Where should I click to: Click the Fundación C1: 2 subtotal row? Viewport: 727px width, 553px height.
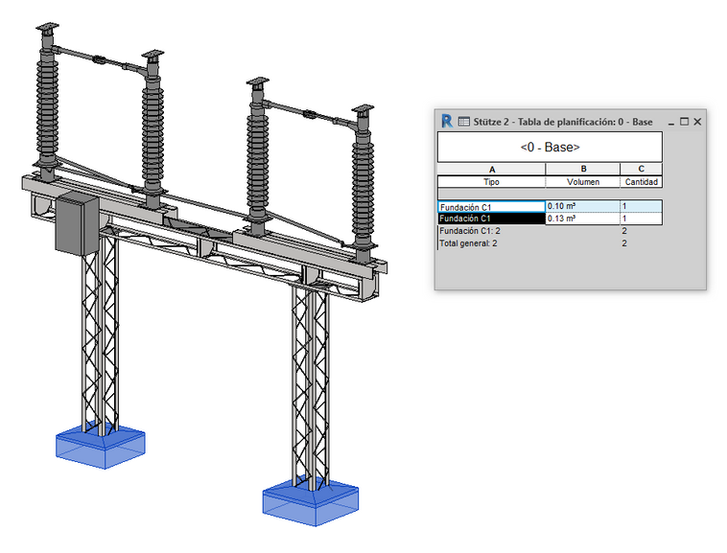click(x=550, y=231)
